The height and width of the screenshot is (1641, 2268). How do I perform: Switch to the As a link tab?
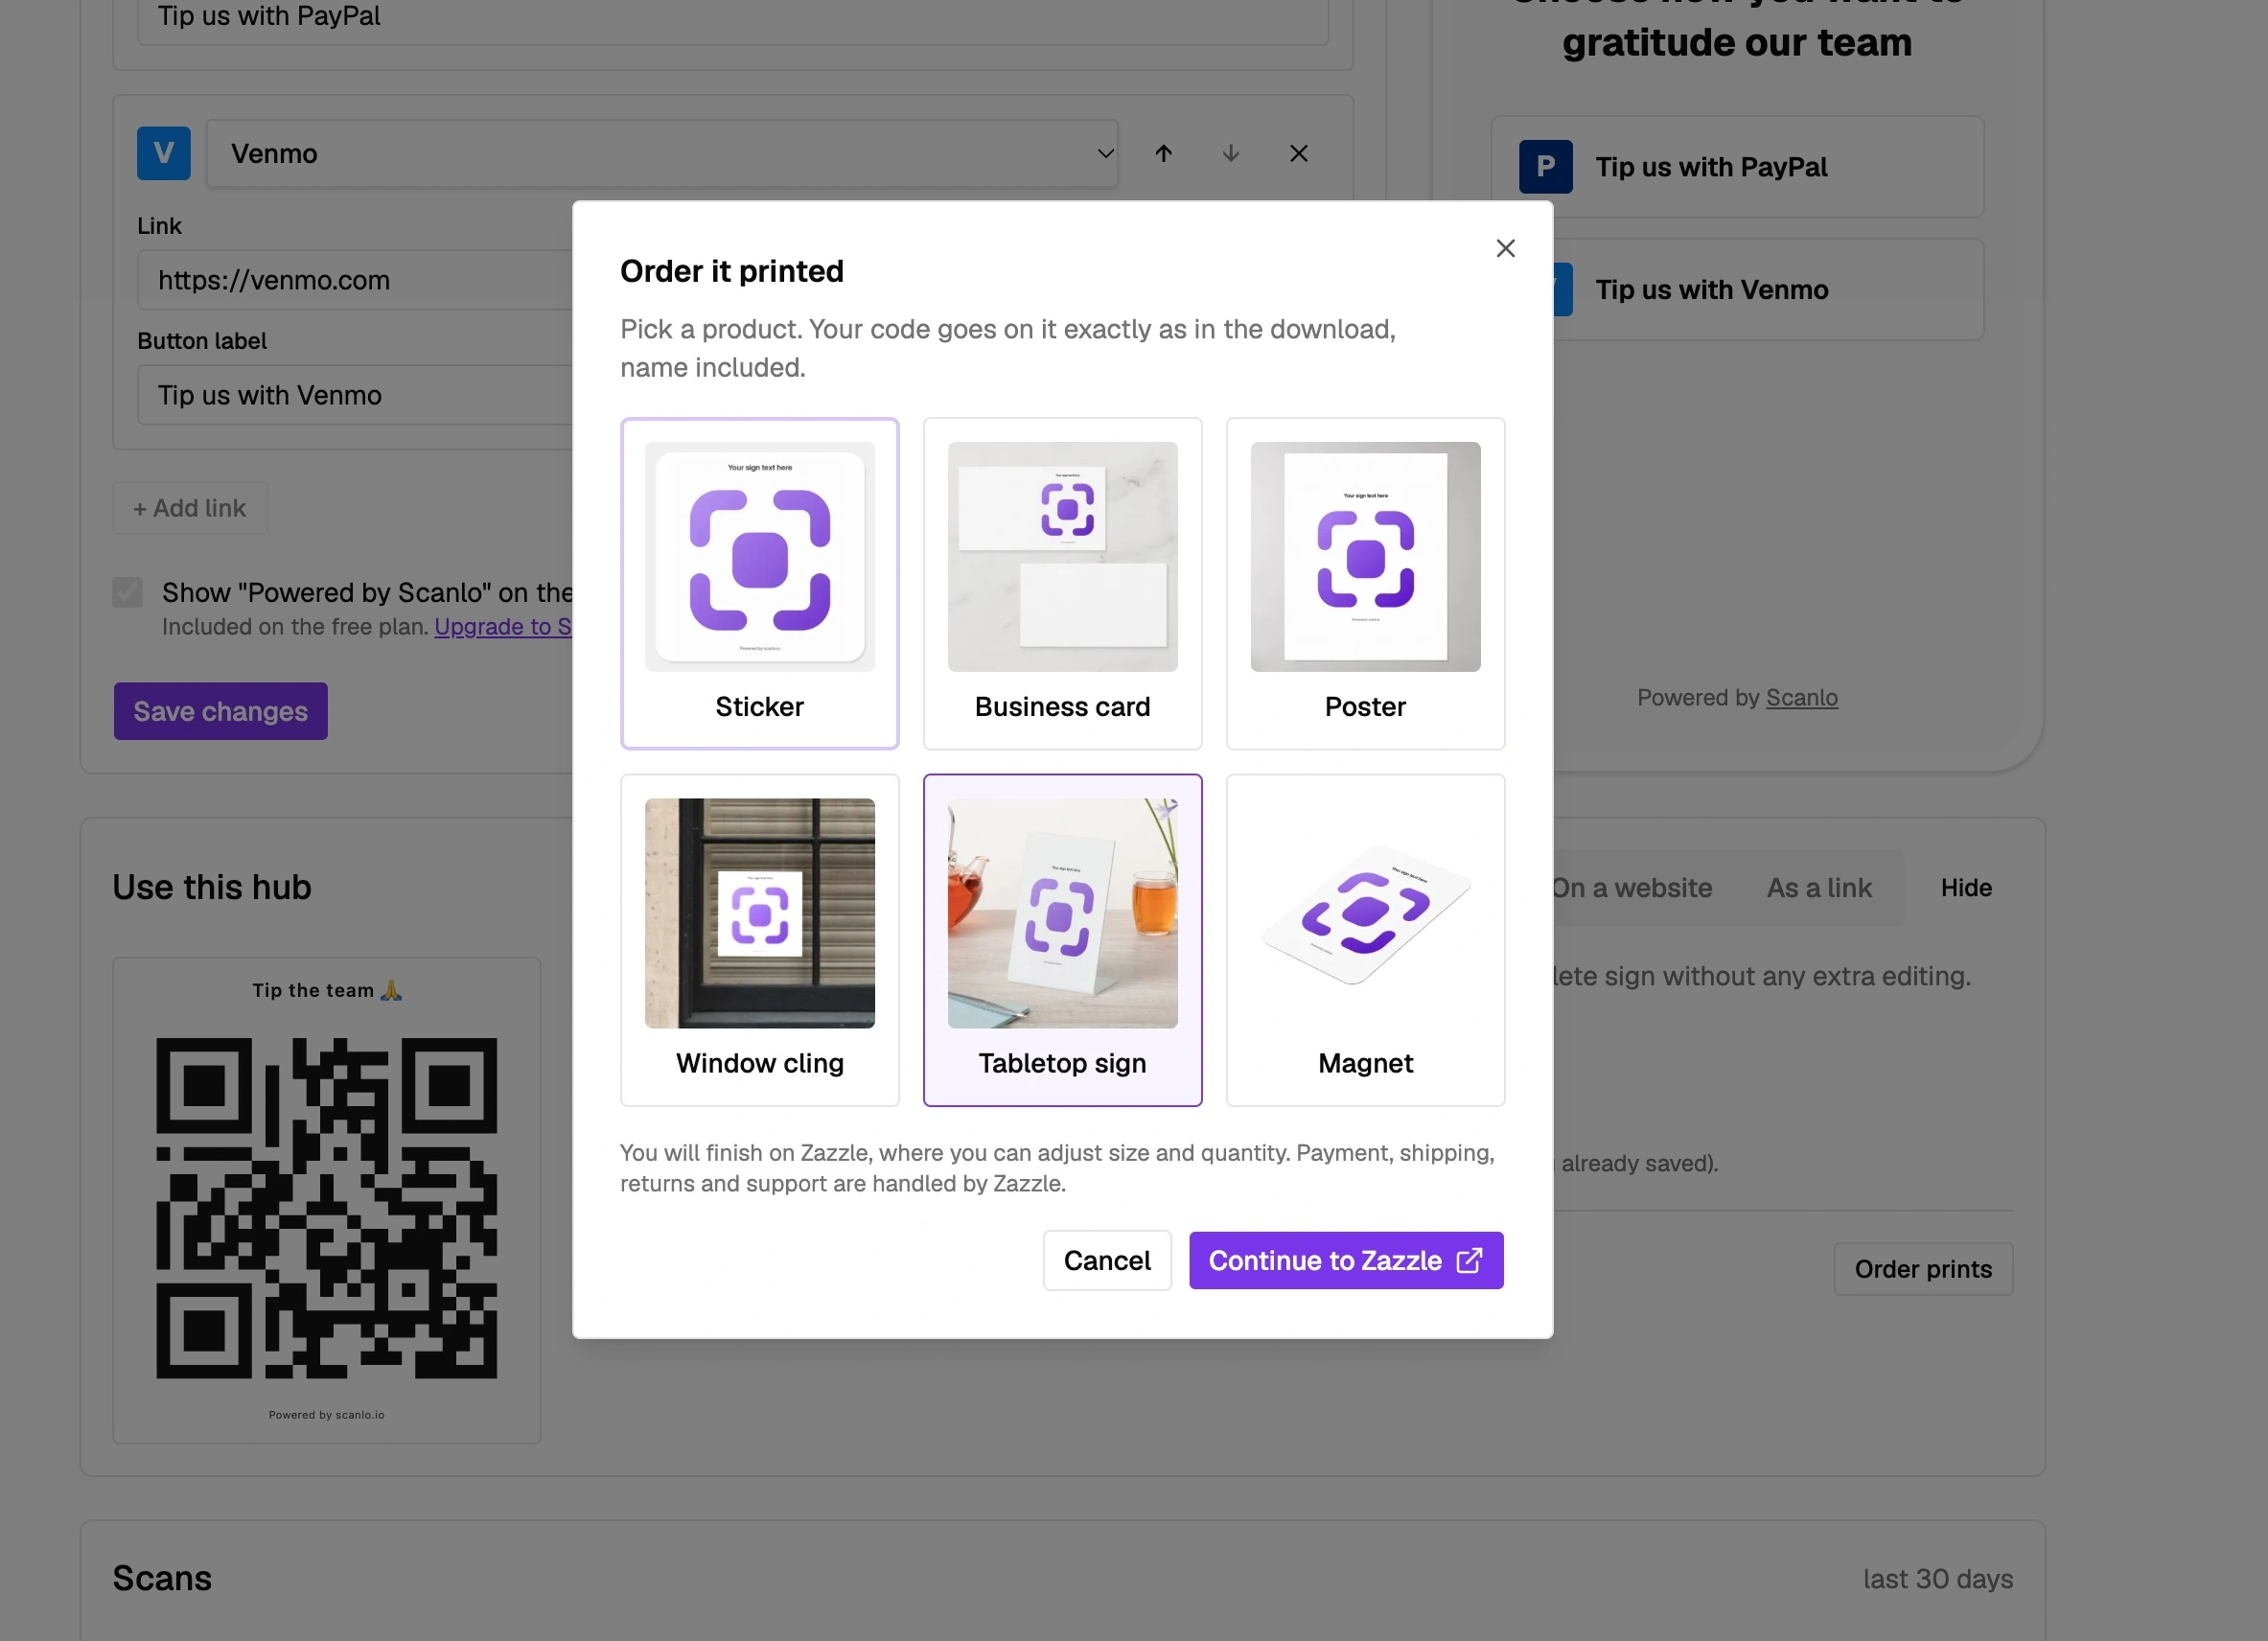point(1819,888)
